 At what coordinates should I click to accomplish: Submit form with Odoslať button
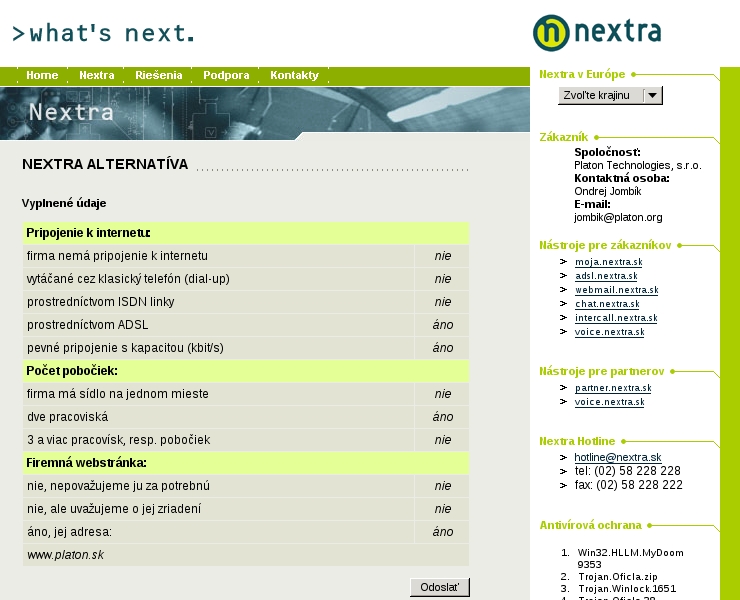point(440,587)
